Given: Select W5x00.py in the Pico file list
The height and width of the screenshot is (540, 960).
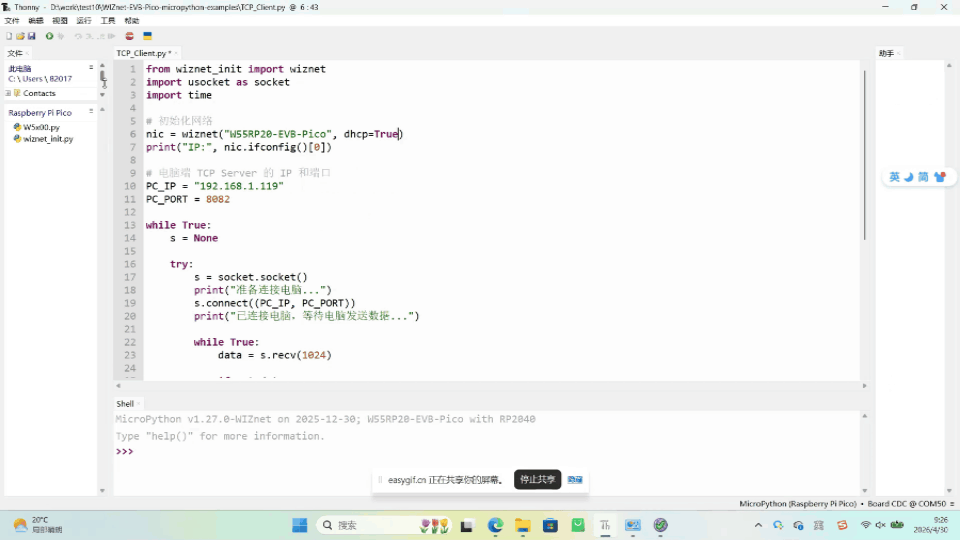Looking at the screenshot, I should (x=42, y=127).
